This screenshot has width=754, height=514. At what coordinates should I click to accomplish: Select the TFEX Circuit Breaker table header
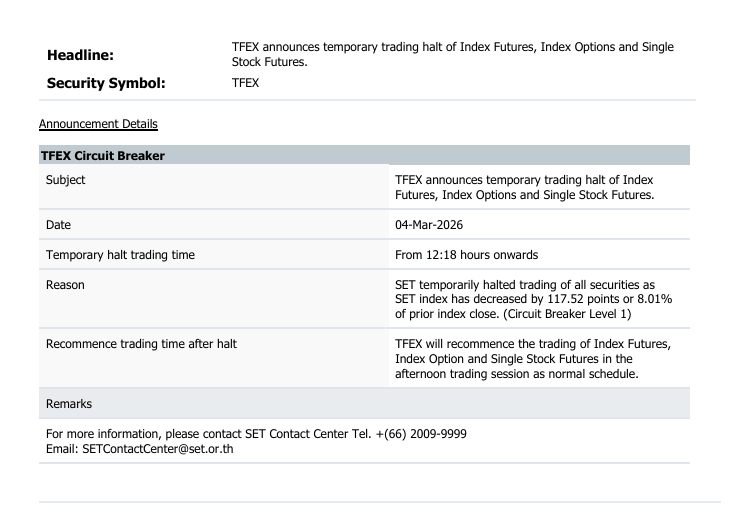[x=96, y=156]
